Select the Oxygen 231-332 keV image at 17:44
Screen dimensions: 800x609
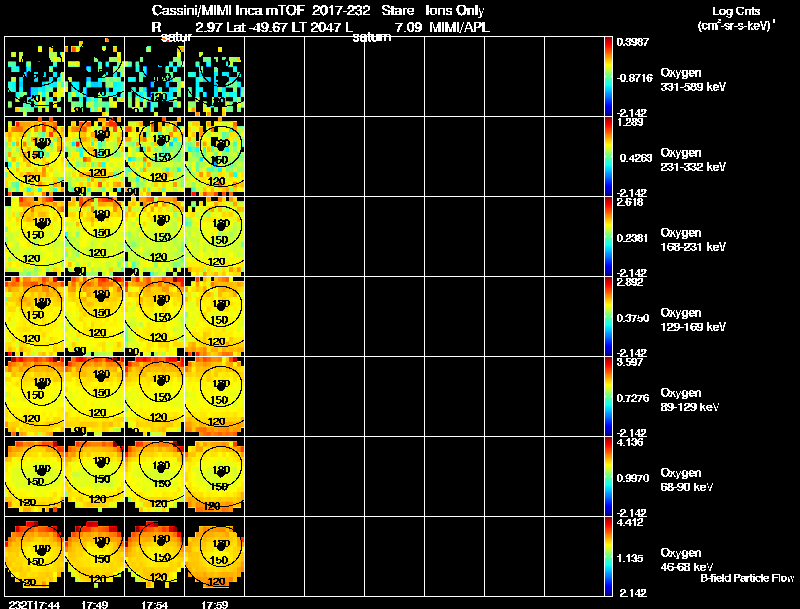click(35, 157)
